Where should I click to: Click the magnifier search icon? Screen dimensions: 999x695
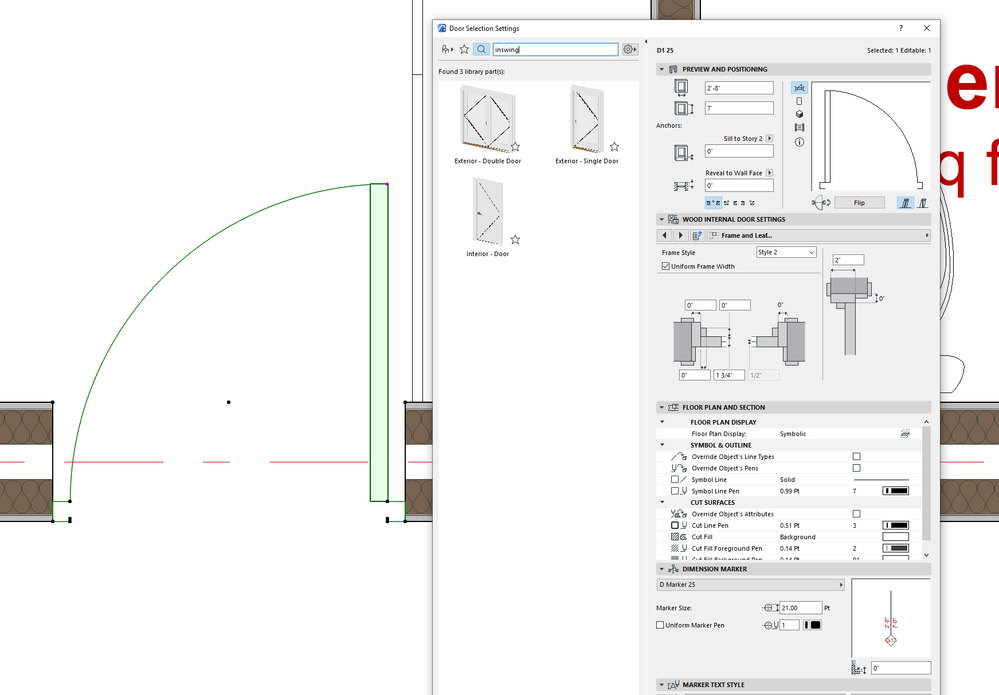[482, 48]
